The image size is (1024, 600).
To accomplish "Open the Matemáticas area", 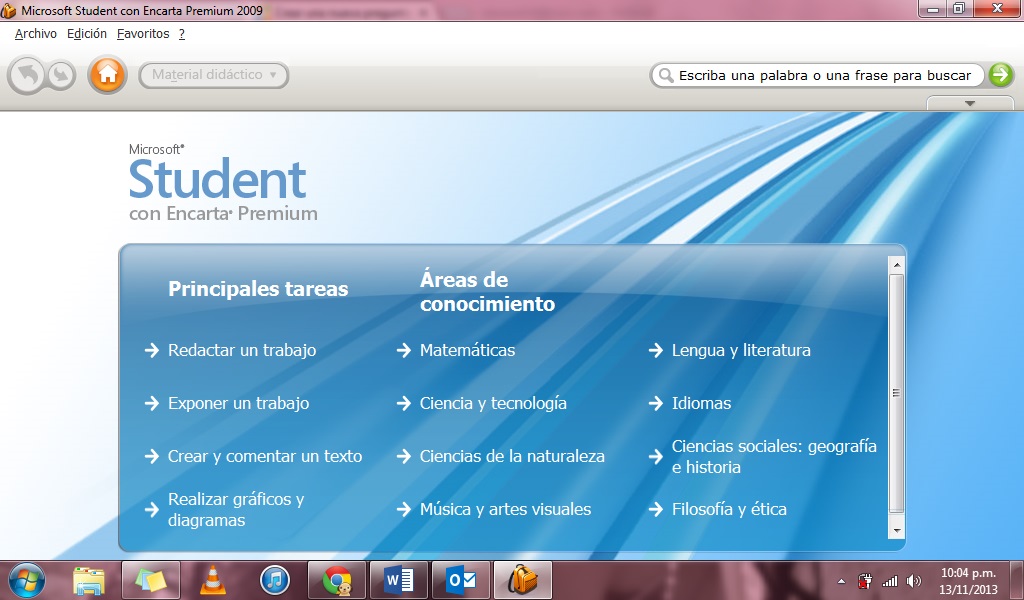I will pos(467,351).
